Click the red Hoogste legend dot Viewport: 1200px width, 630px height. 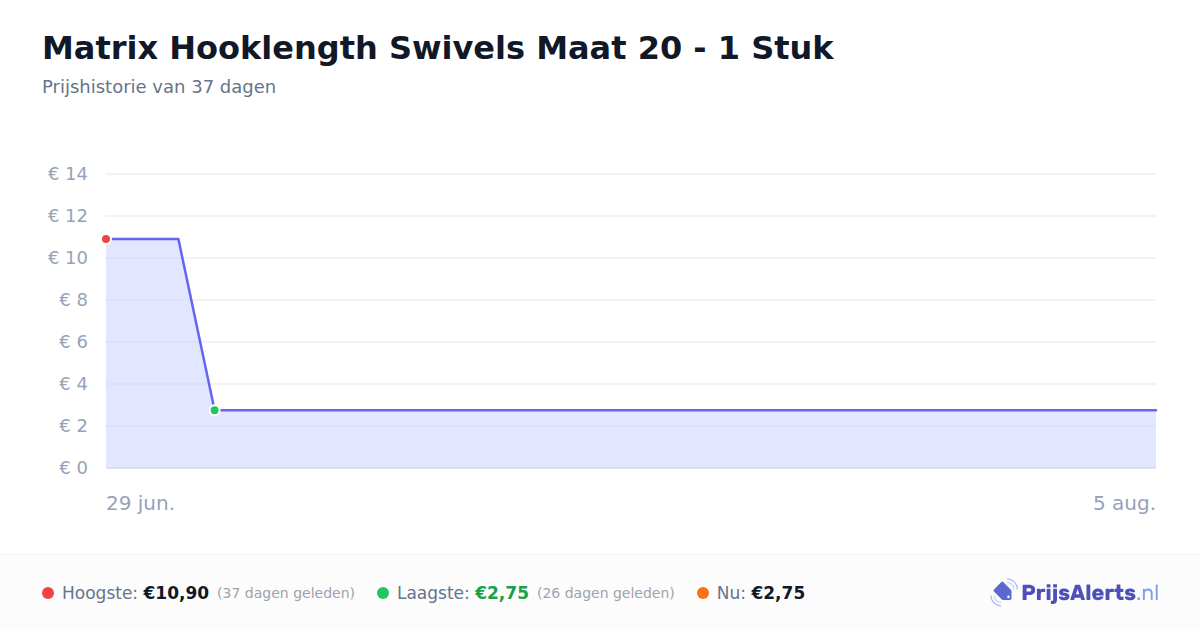(x=48, y=593)
